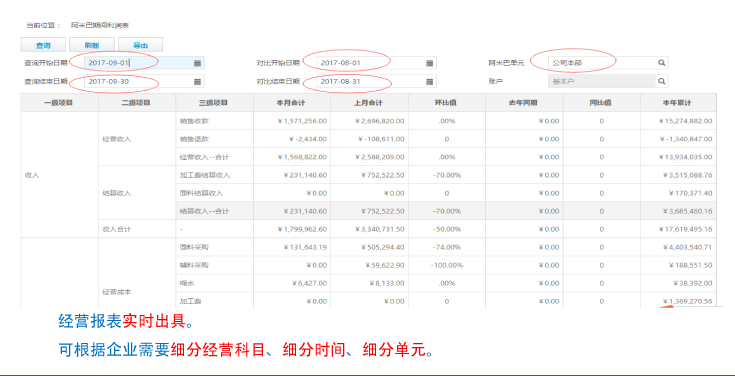Click the -50.00% 环比值 cell
This screenshot has height=376, width=735.
click(x=447, y=229)
